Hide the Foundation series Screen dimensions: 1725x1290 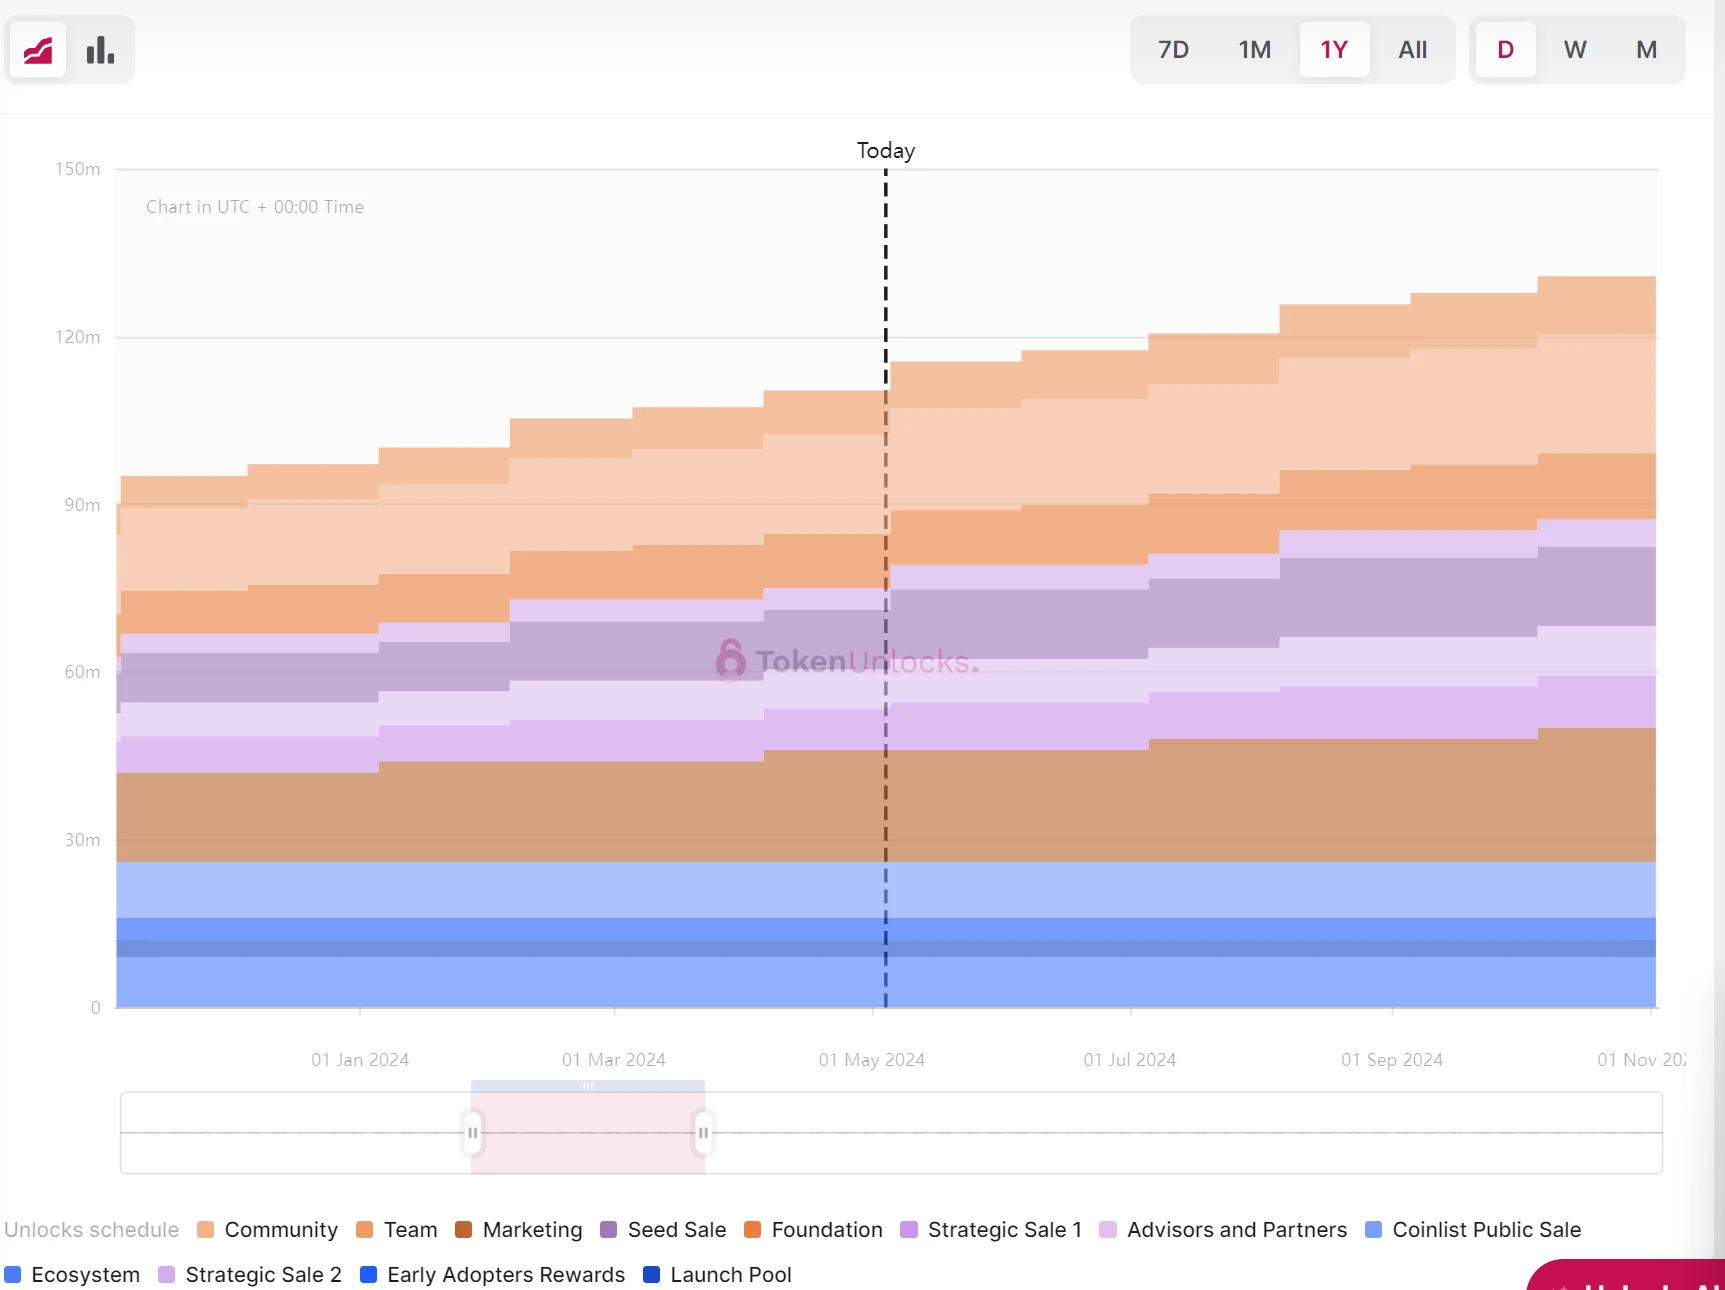point(813,1230)
